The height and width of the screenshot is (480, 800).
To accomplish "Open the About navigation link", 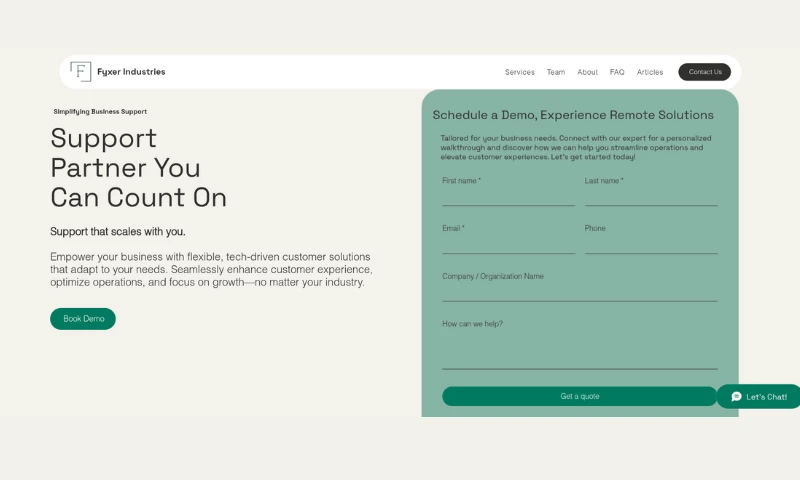I will pos(587,72).
